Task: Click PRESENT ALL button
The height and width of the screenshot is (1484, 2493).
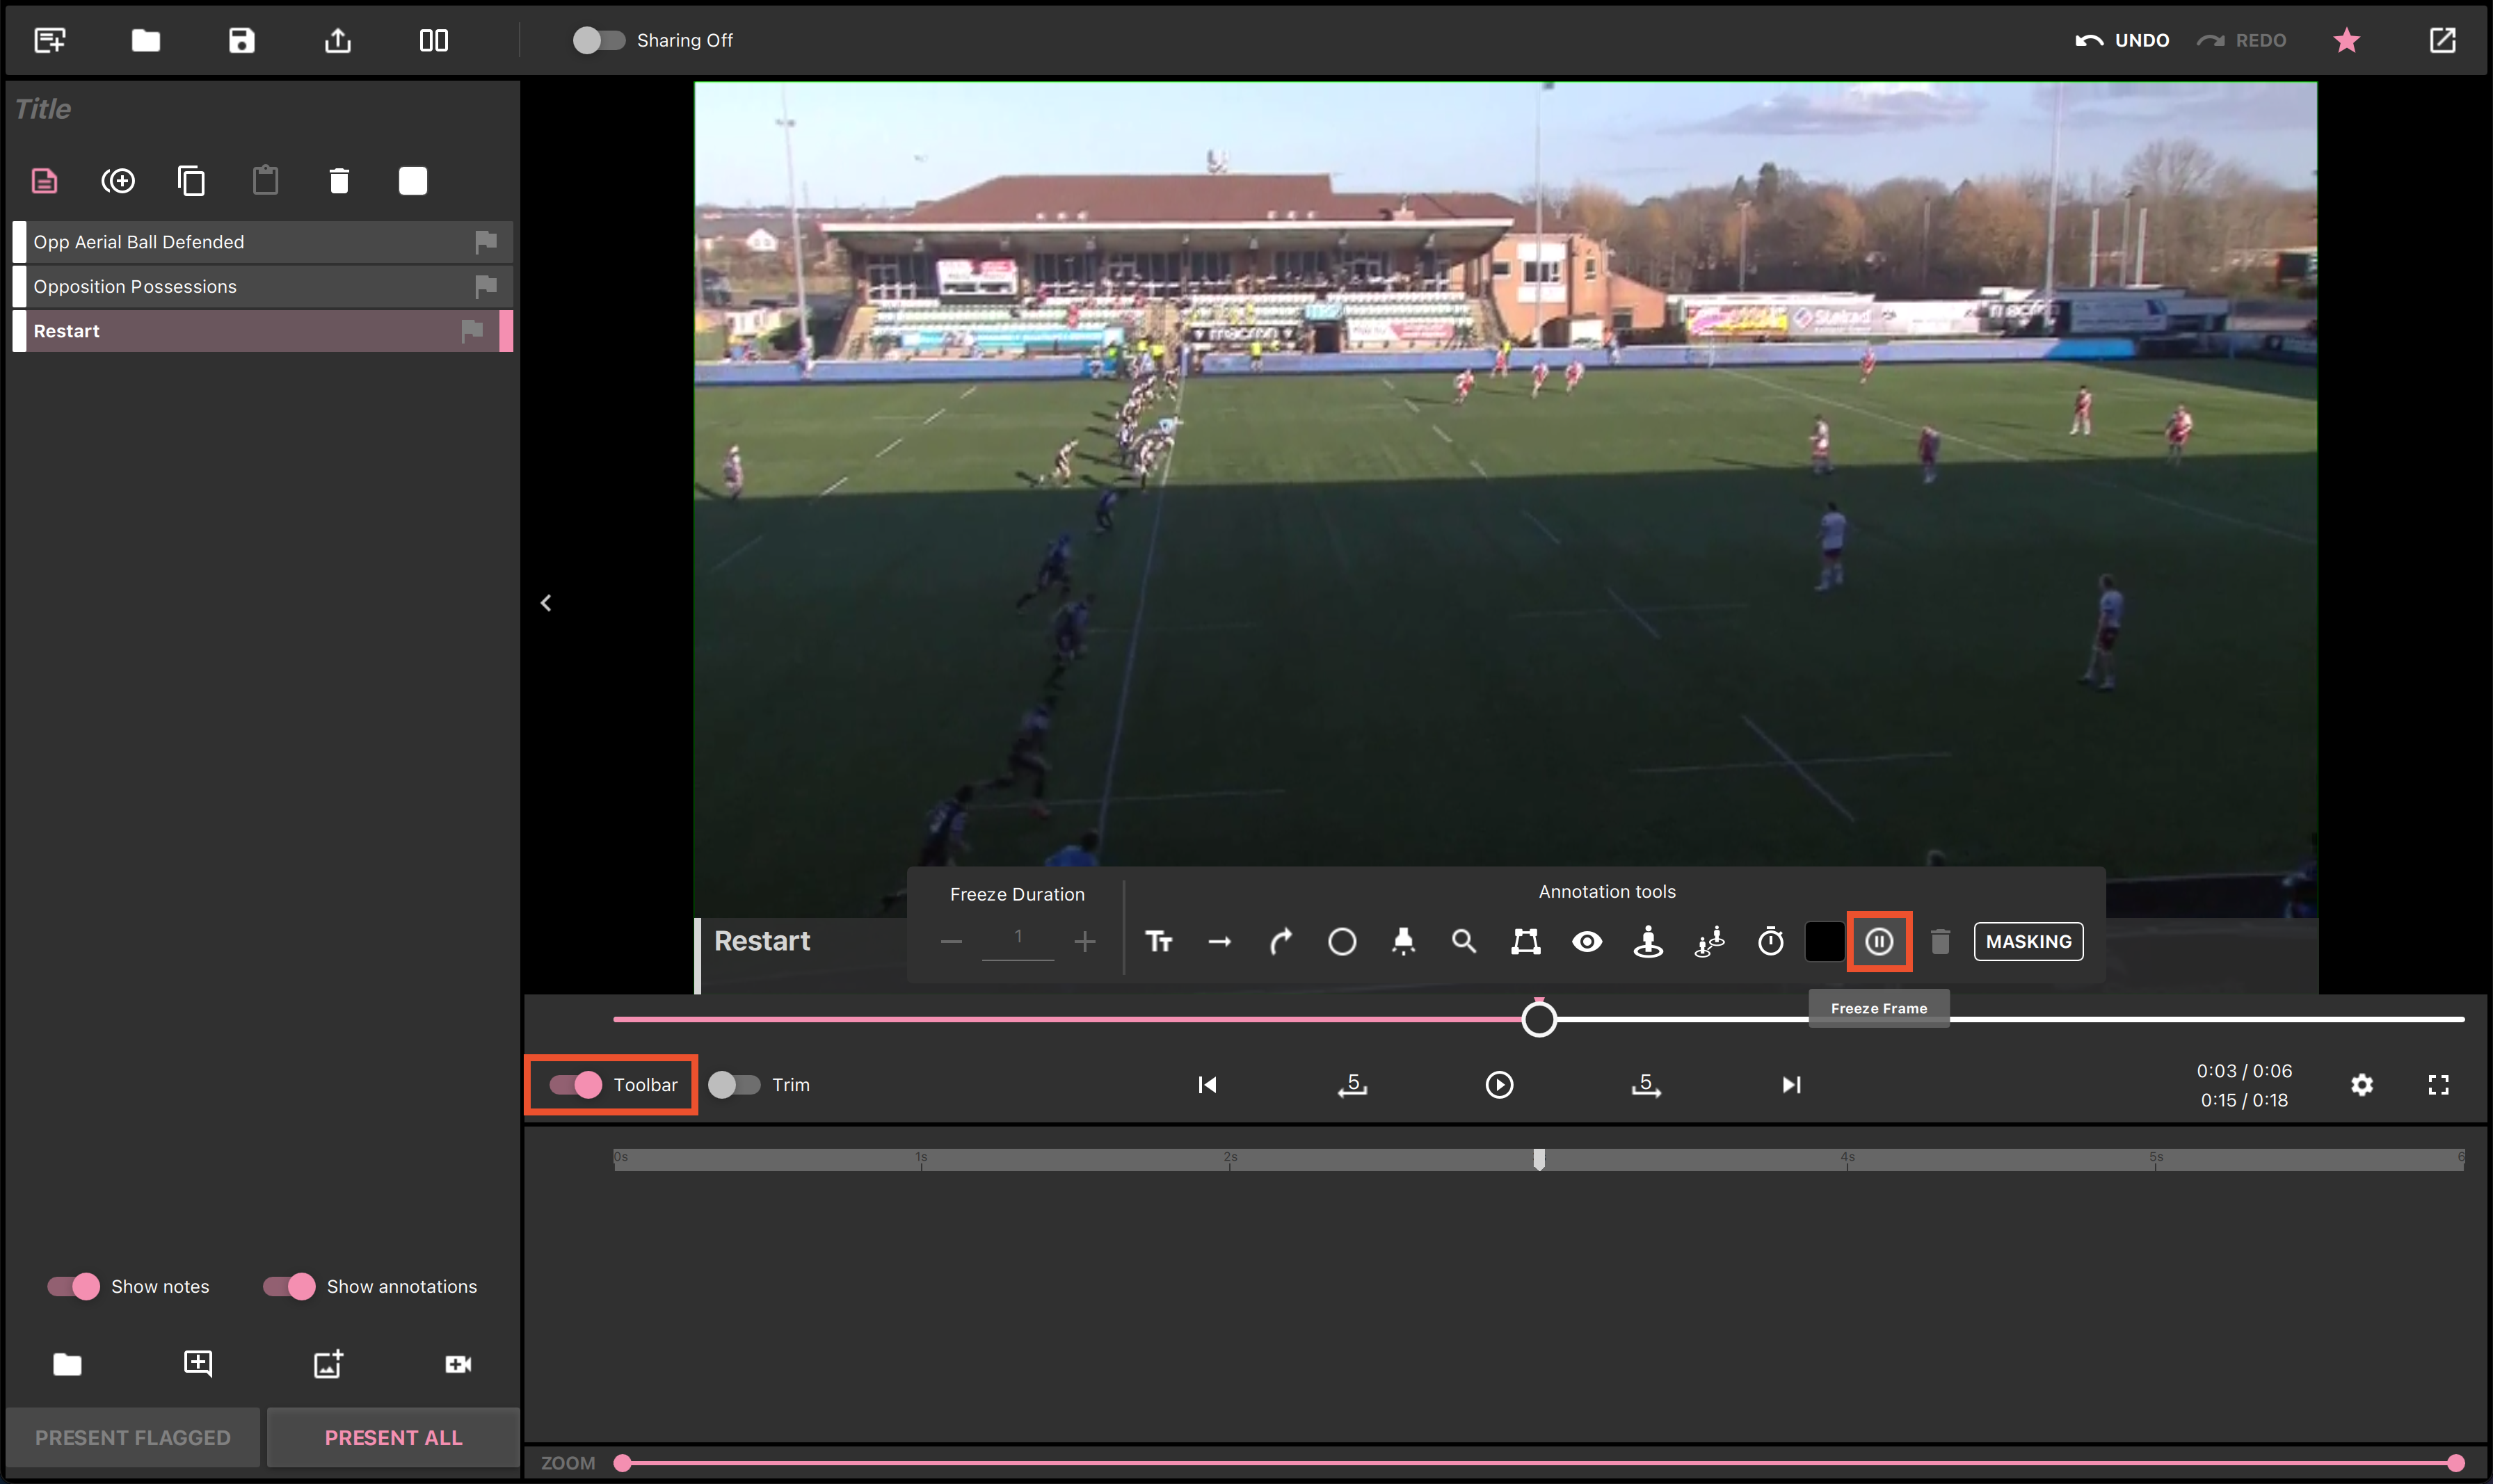Action: point(393,1437)
